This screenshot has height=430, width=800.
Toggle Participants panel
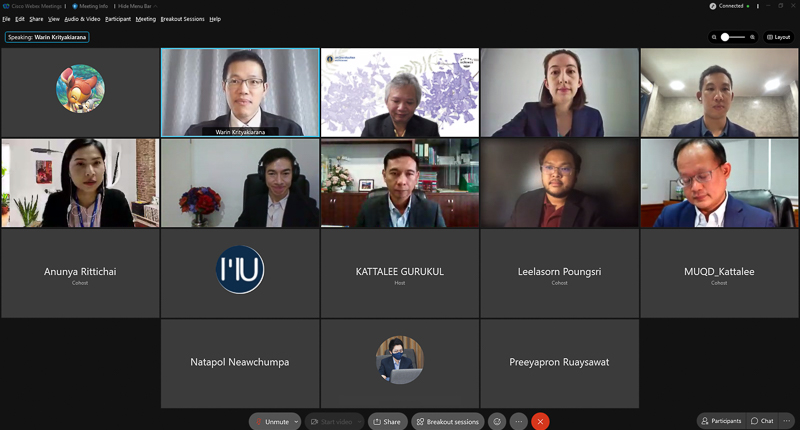[x=721, y=421]
